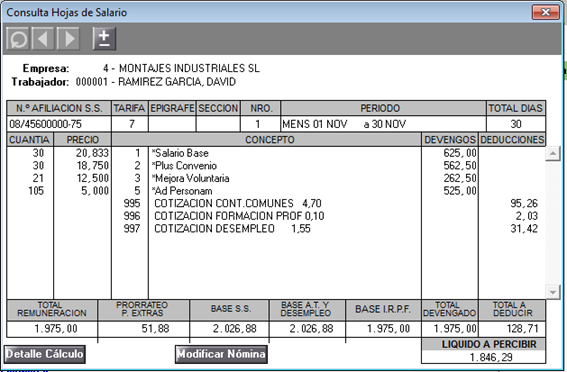Click concept code 997
Image resolution: width=567 pixels, height=372 pixels.
[x=132, y=228]
